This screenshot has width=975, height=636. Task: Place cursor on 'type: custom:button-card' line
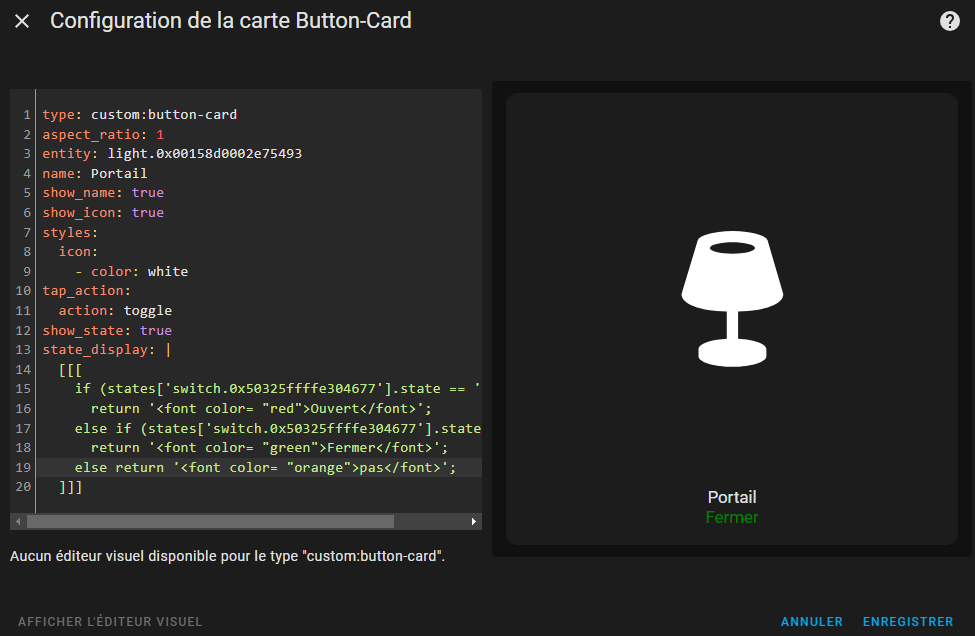pos(139,114)
